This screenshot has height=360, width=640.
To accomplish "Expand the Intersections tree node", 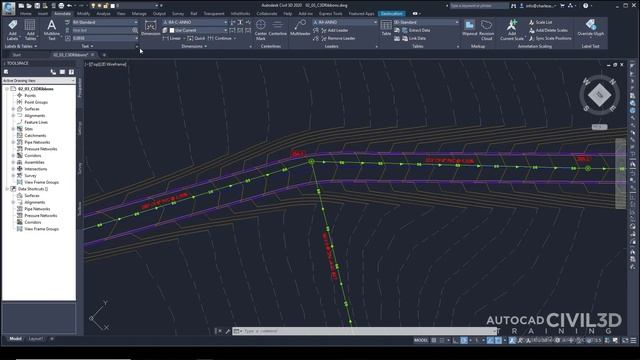I will coord(13,169).
